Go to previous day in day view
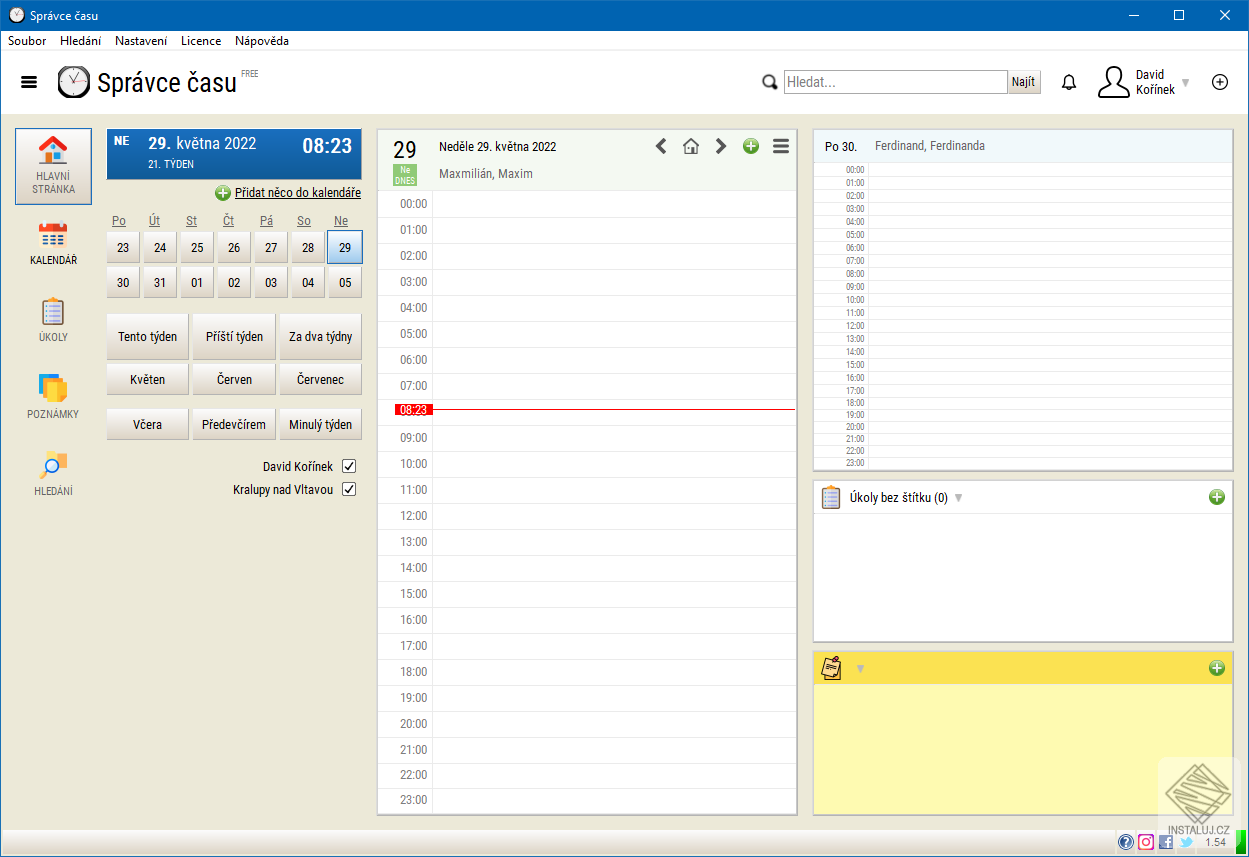The width and height of the screenshot is (1249, 857). coord(661,146)
